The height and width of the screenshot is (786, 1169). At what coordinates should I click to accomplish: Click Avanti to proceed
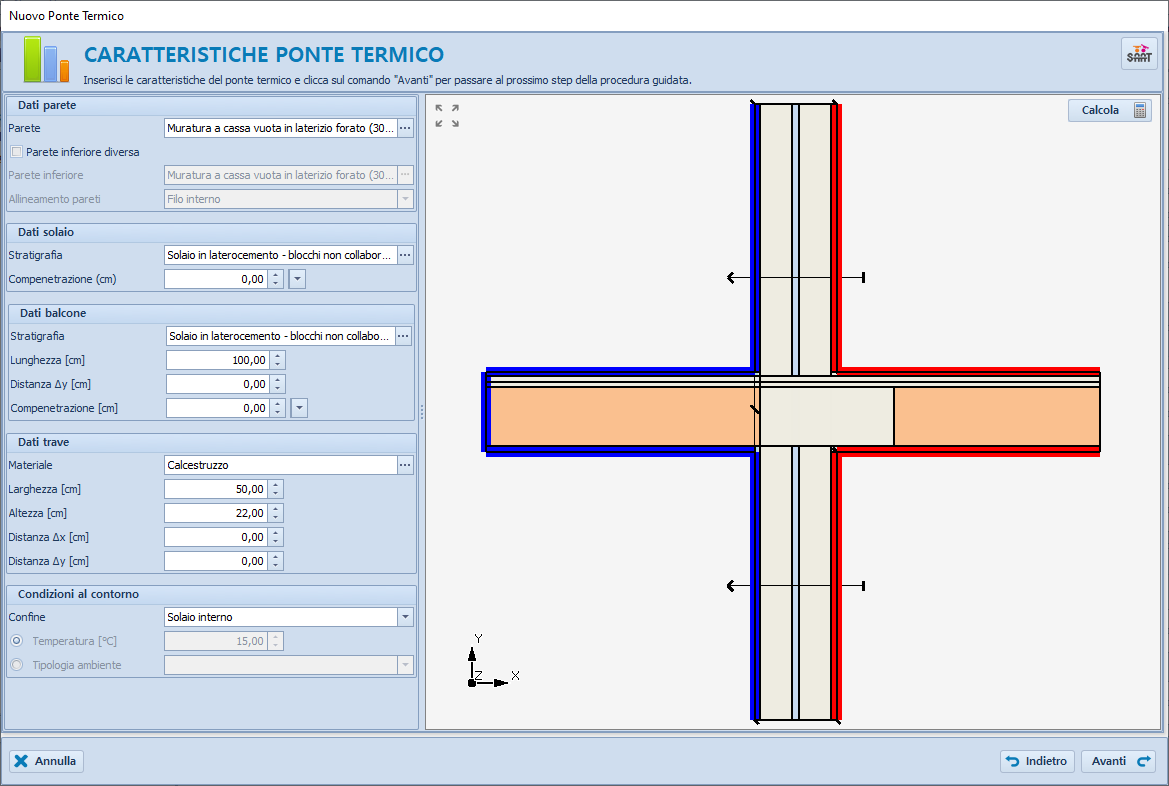pyautogui.click(x=1118, y=761)
